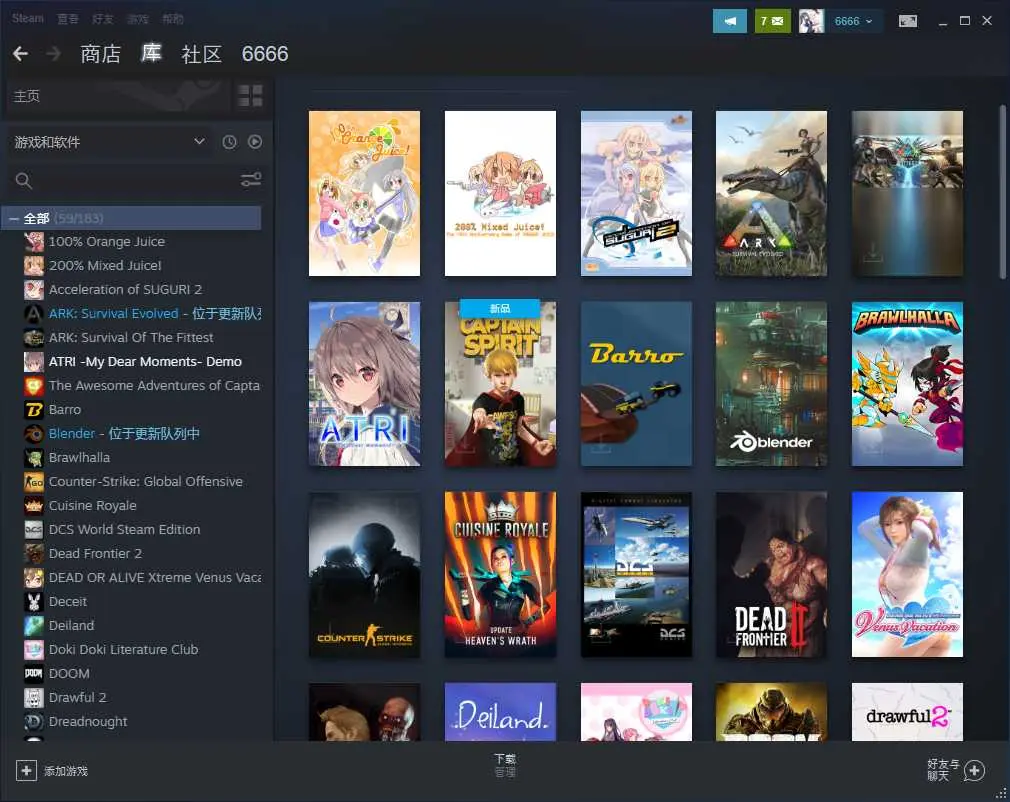
Task: Collapse the 全部 category
Action: click(13, 219)
